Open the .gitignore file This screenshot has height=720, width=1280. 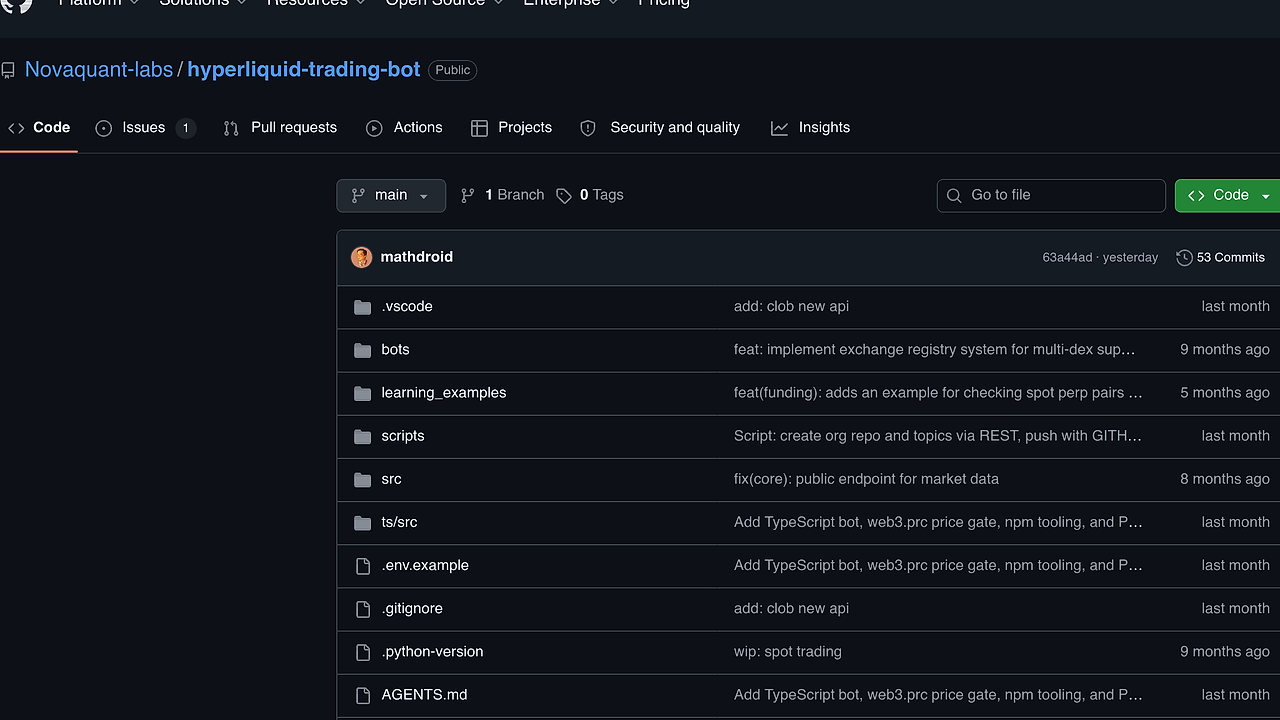tap(412, 608)
